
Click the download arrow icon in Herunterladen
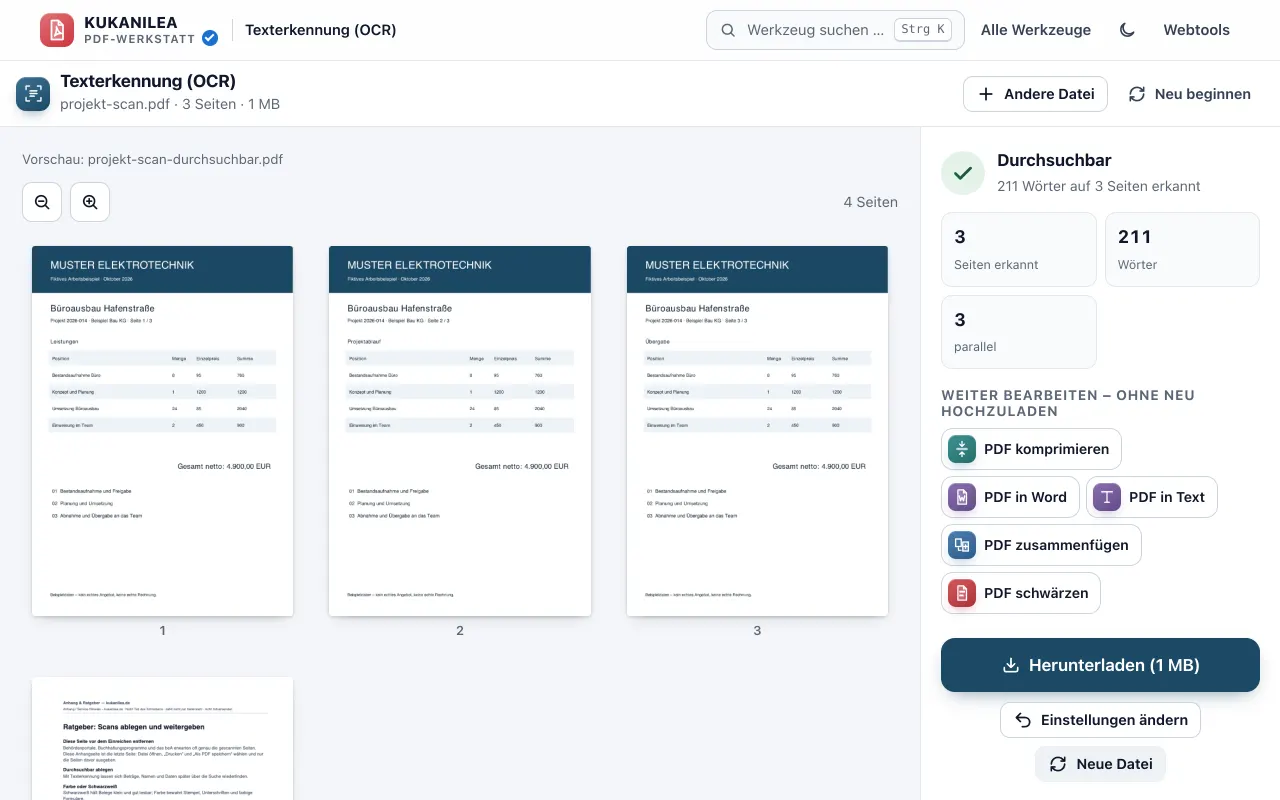pyautogui.click(x=1011, y=665)
